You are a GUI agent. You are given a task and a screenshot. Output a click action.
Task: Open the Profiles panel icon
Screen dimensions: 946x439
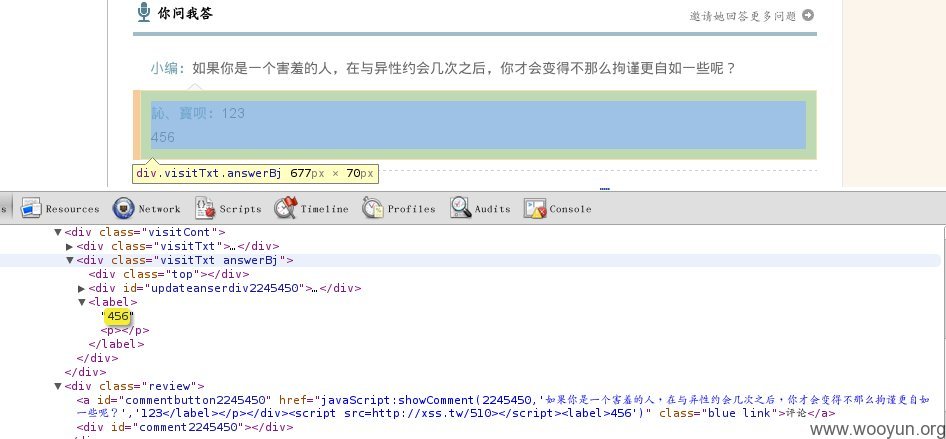(x=373, y=208)
